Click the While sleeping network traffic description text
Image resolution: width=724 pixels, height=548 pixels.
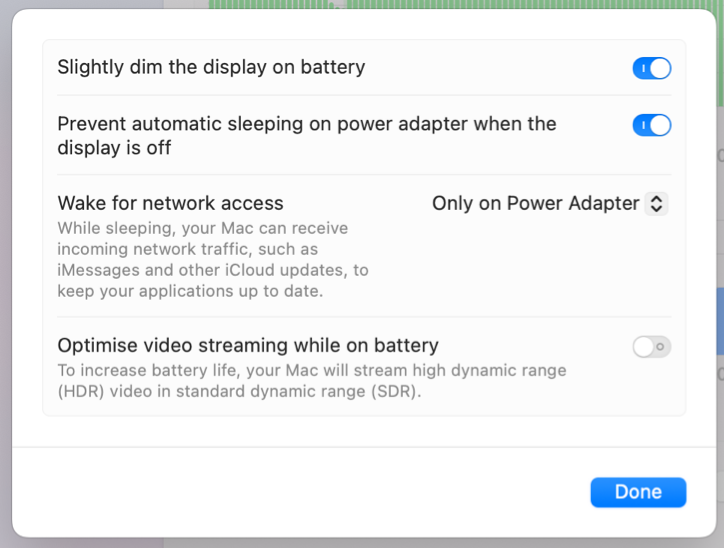pos(213,259)
